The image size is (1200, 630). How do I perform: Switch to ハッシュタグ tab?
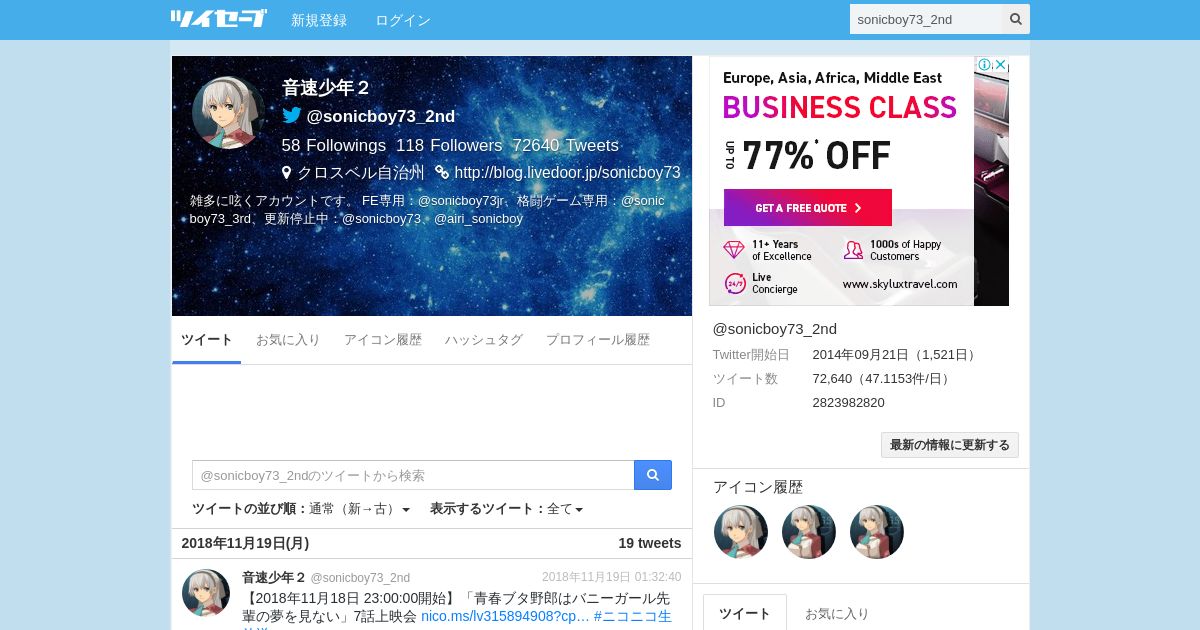[x=484, y=340]
